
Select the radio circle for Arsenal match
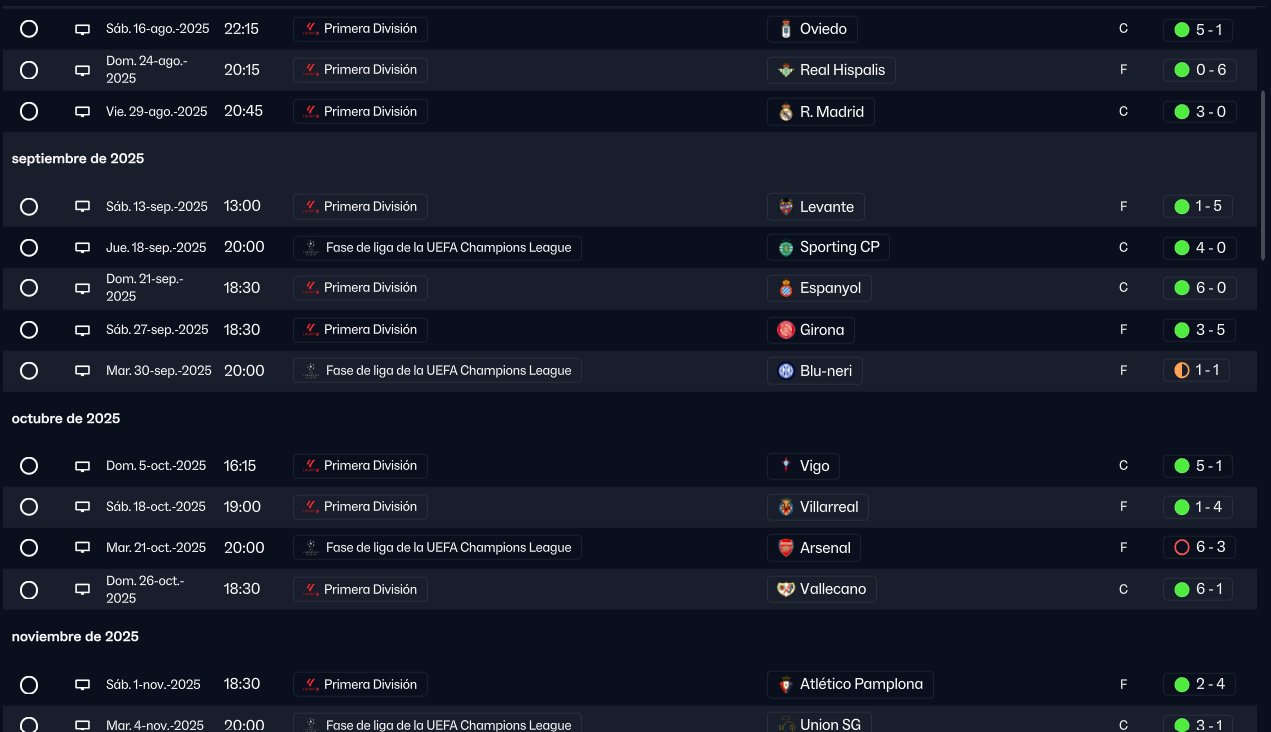pos(29,548)
